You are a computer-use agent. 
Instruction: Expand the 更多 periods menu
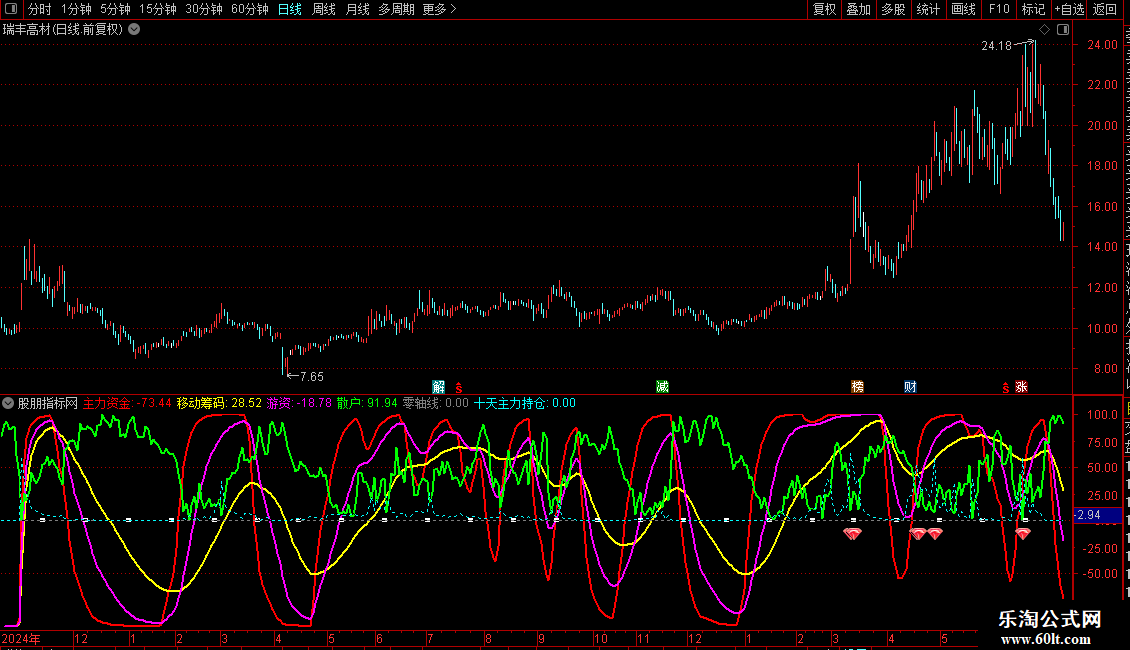[440, 9]
